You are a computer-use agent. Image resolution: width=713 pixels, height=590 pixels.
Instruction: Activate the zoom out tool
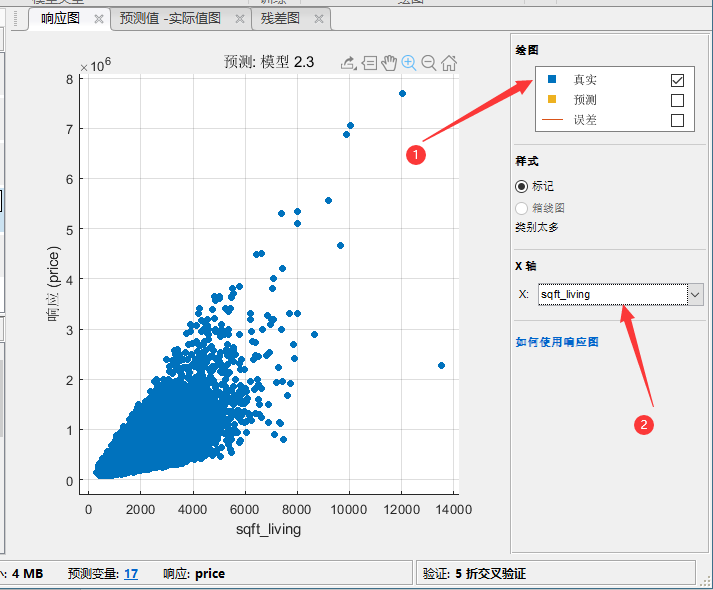point(429,63)
